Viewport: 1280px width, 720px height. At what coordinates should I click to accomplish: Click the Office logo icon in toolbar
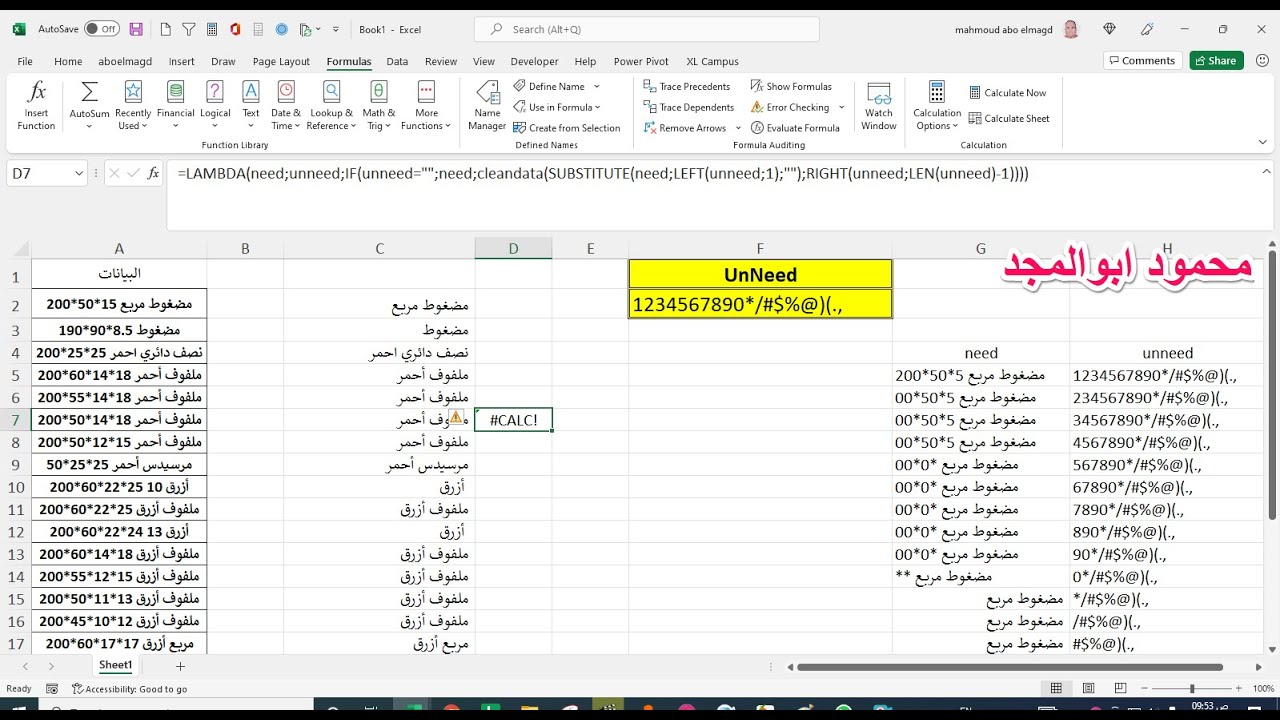pos(235,29)
